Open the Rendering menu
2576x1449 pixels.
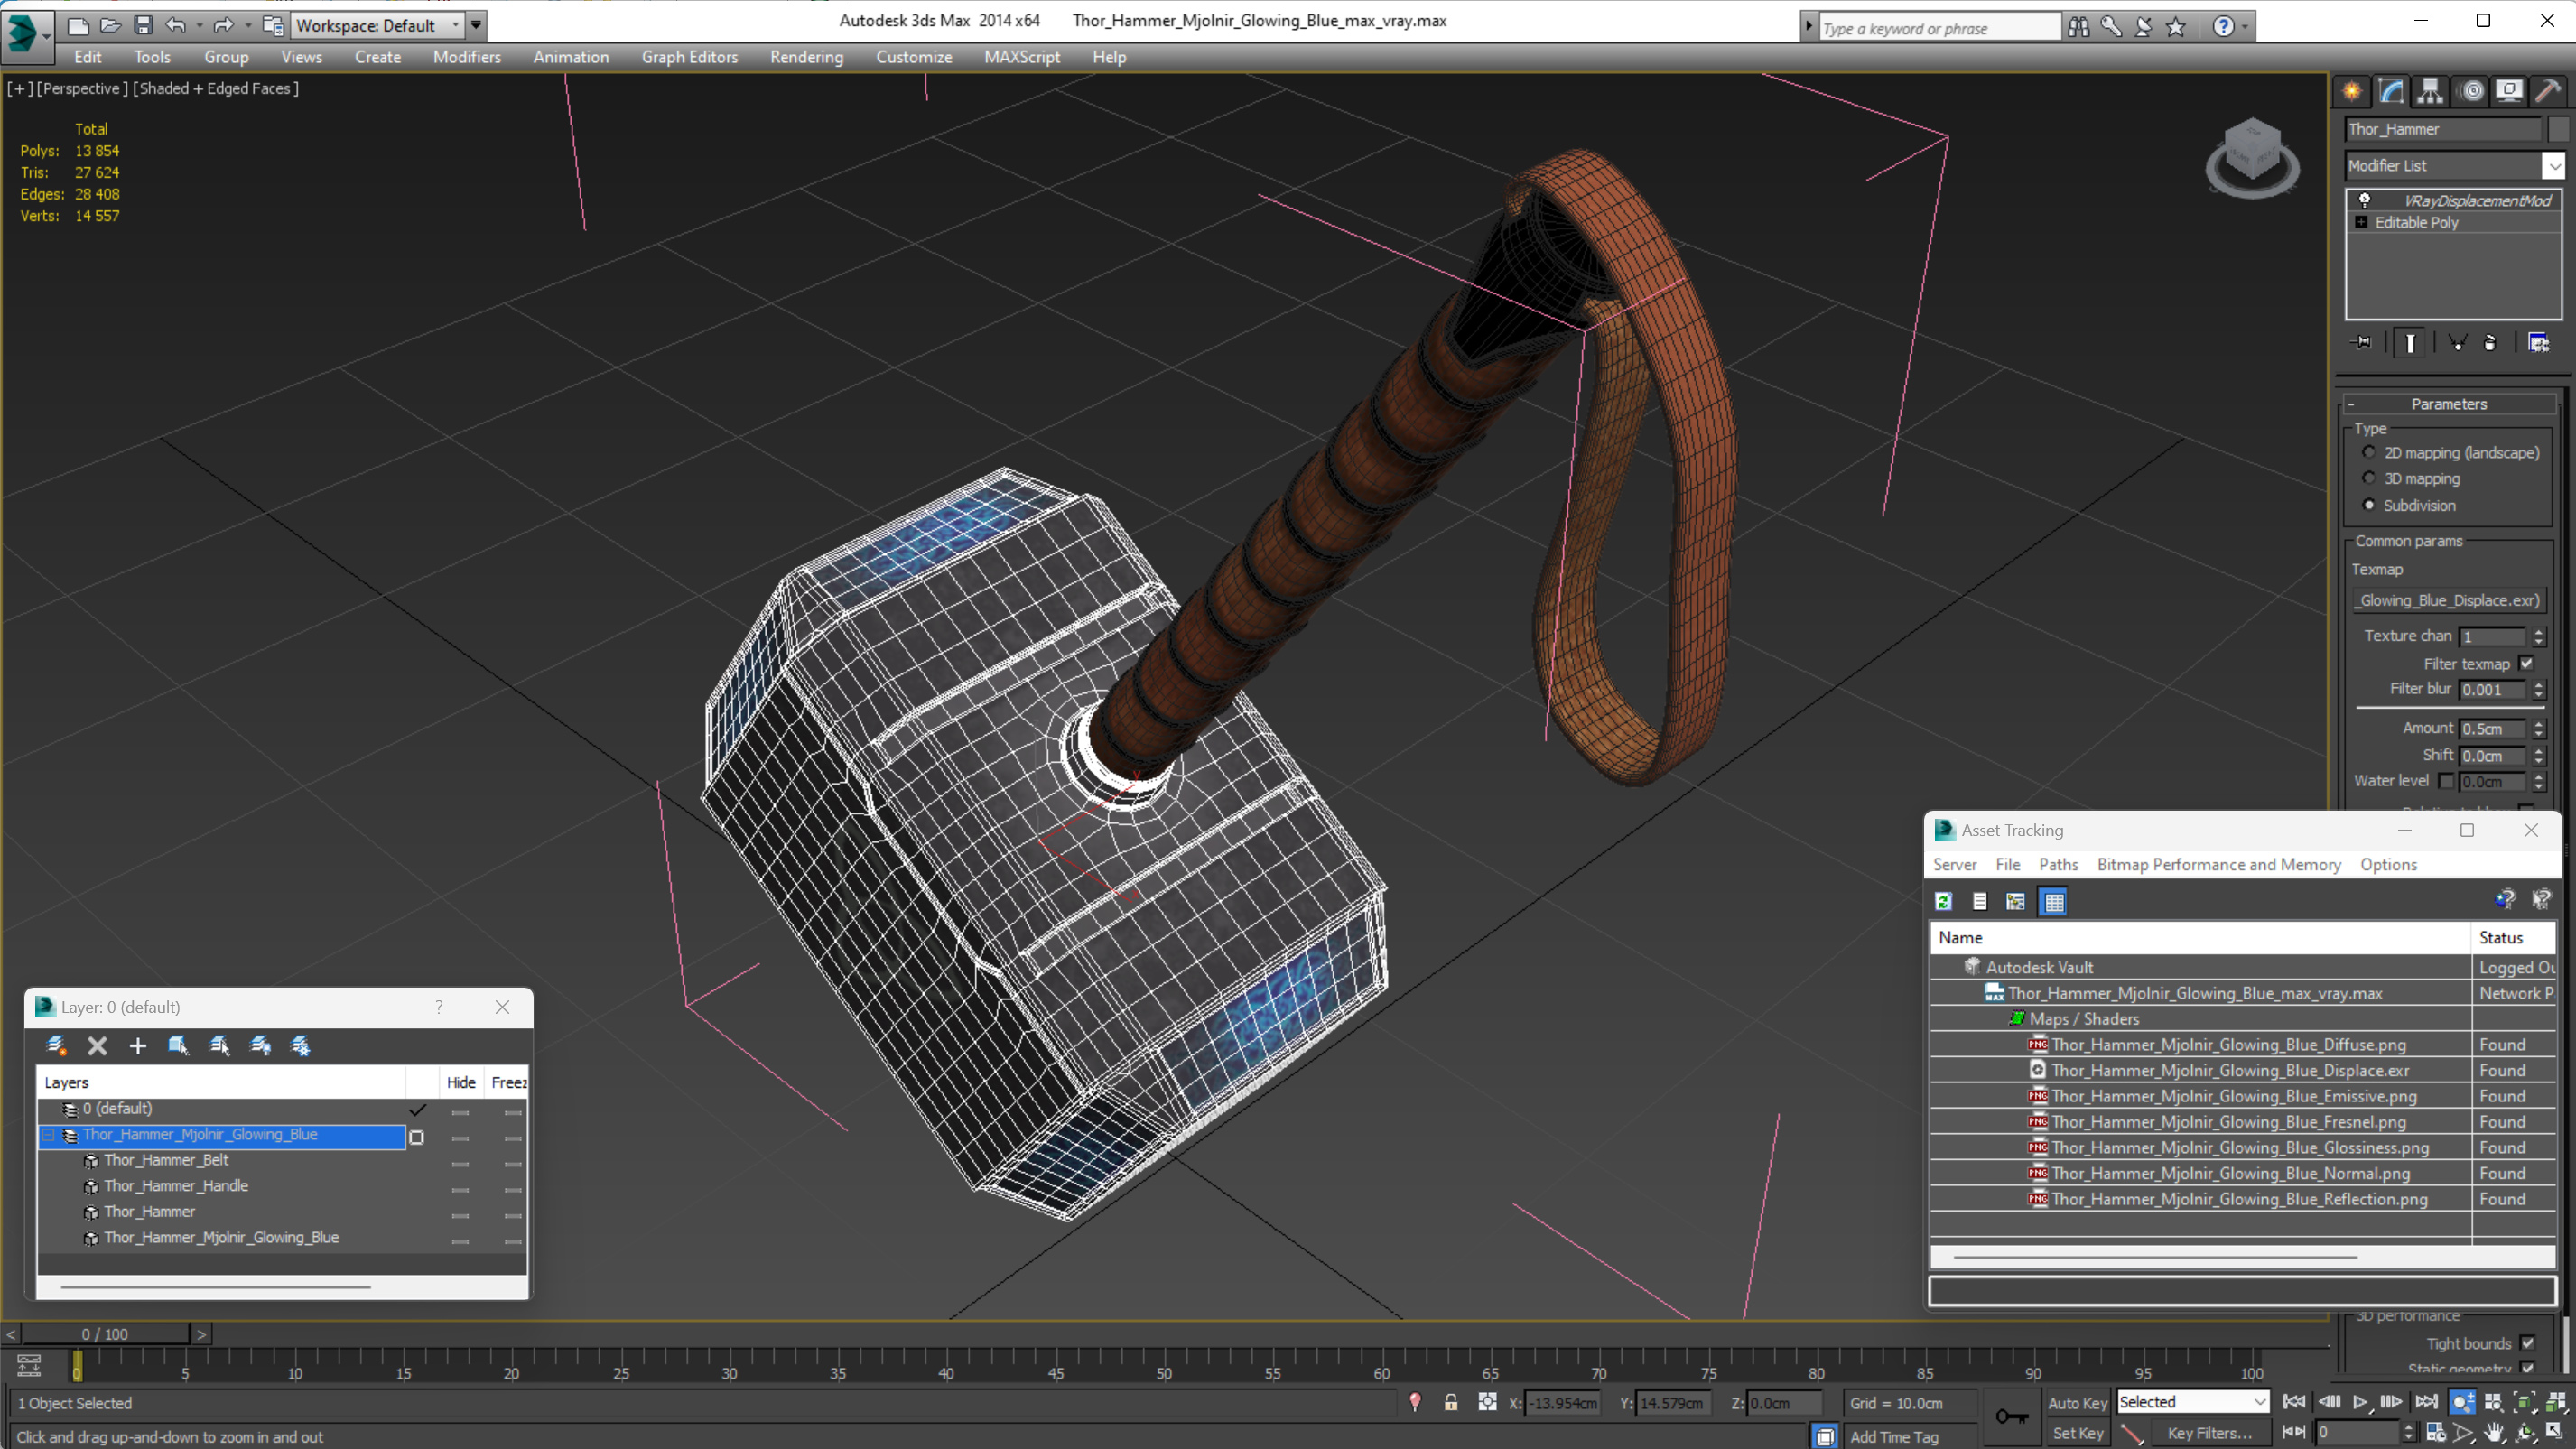806,57
